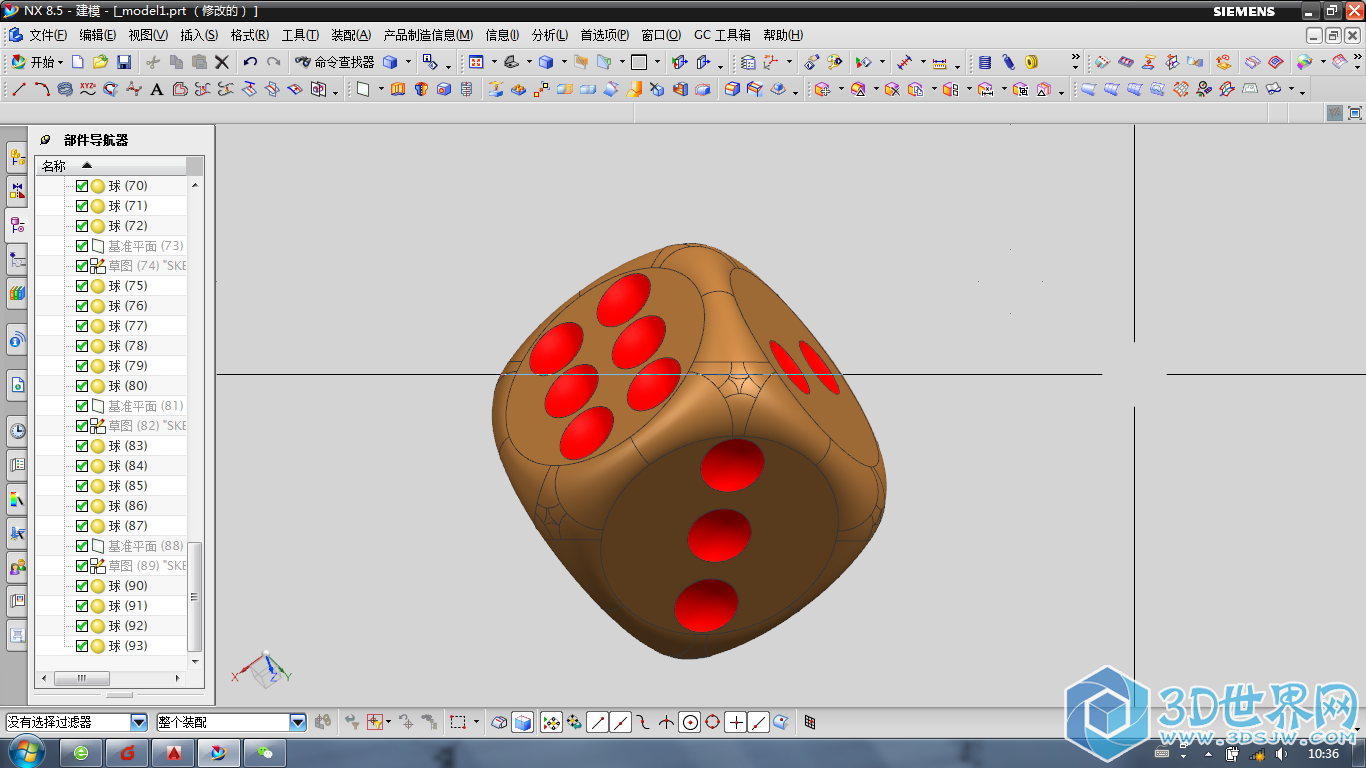Click the Delete X icon in toolbar
The width and height of the screenshot is (1366, 768).
click(x=222, y=62)
